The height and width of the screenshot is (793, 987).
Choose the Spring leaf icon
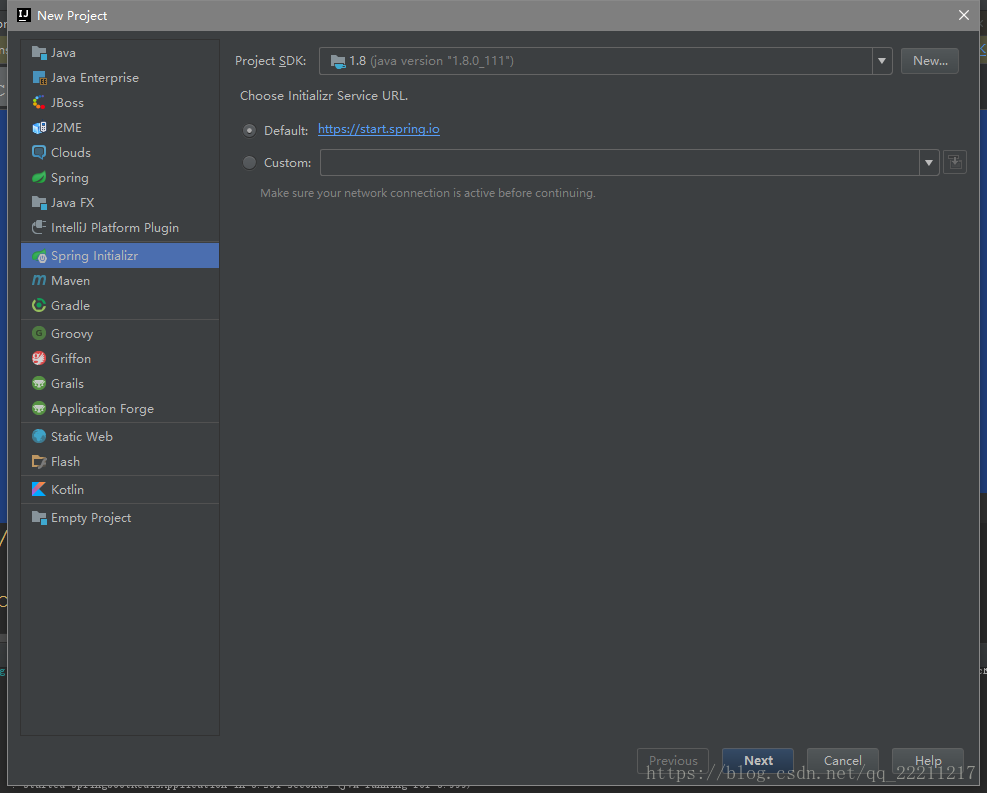pos(39,177)
